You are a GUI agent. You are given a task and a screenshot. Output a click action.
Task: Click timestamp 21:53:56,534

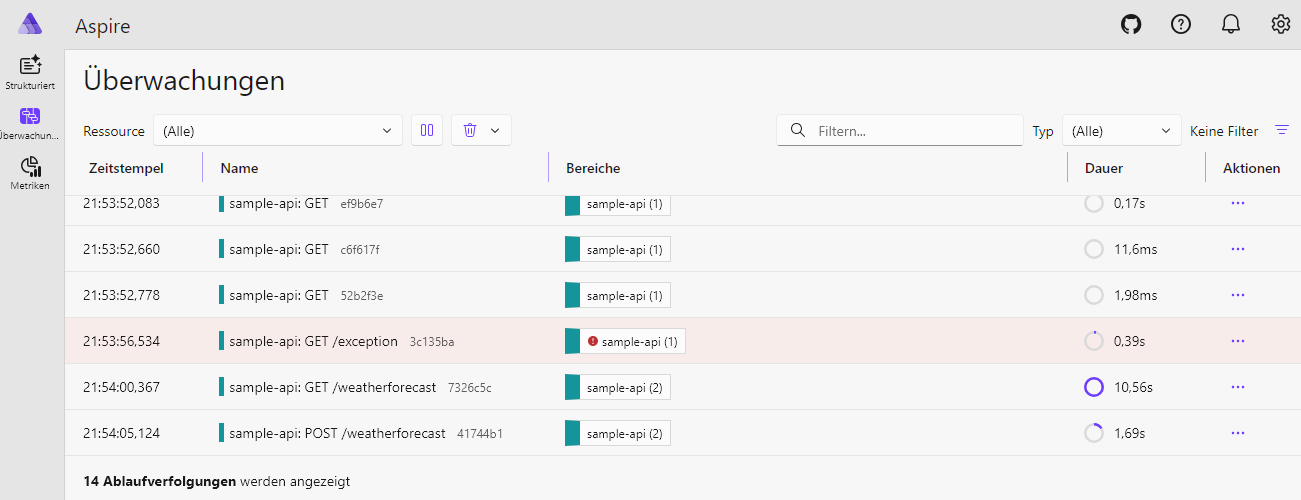point(121,341)
